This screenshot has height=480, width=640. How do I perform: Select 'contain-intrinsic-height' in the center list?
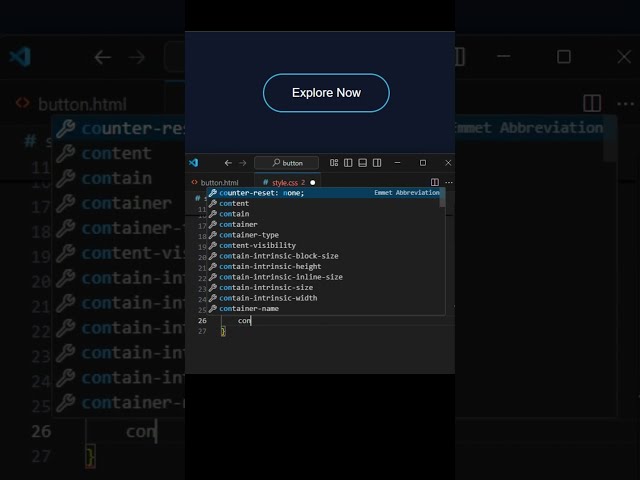pos(323,267)
